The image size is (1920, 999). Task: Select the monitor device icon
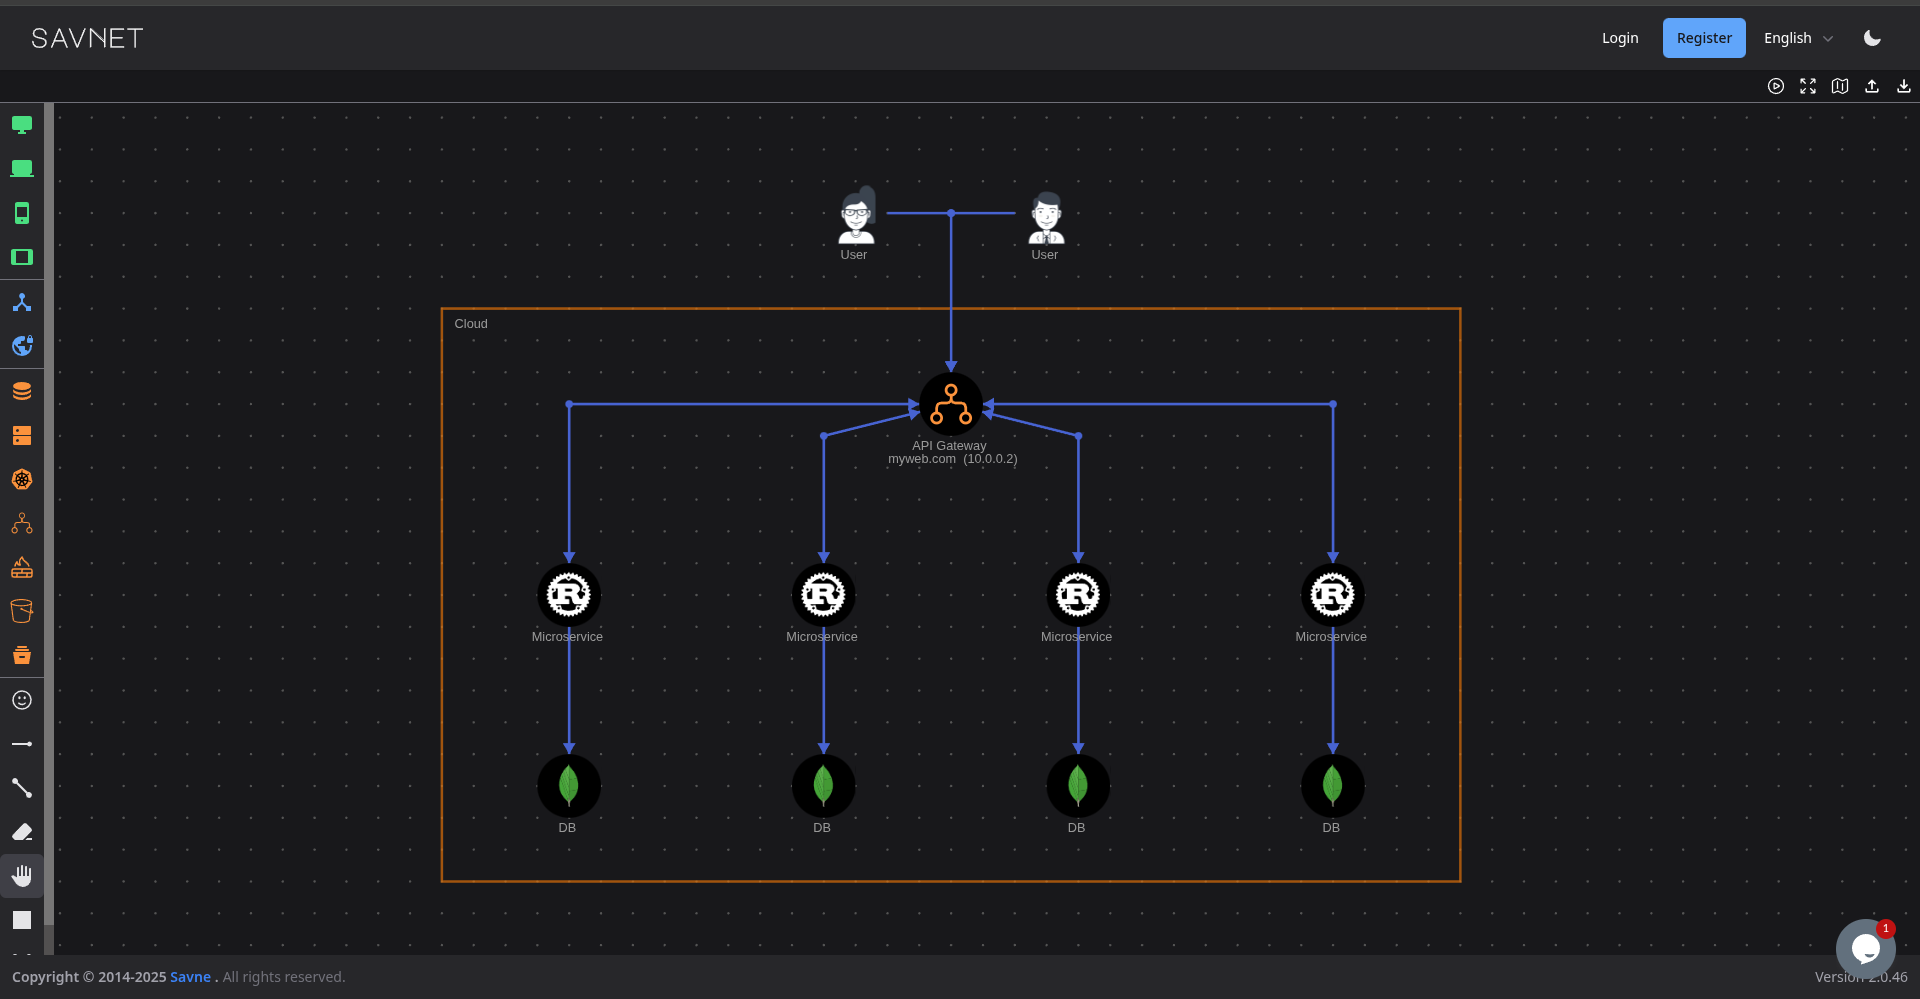[22, 124]
